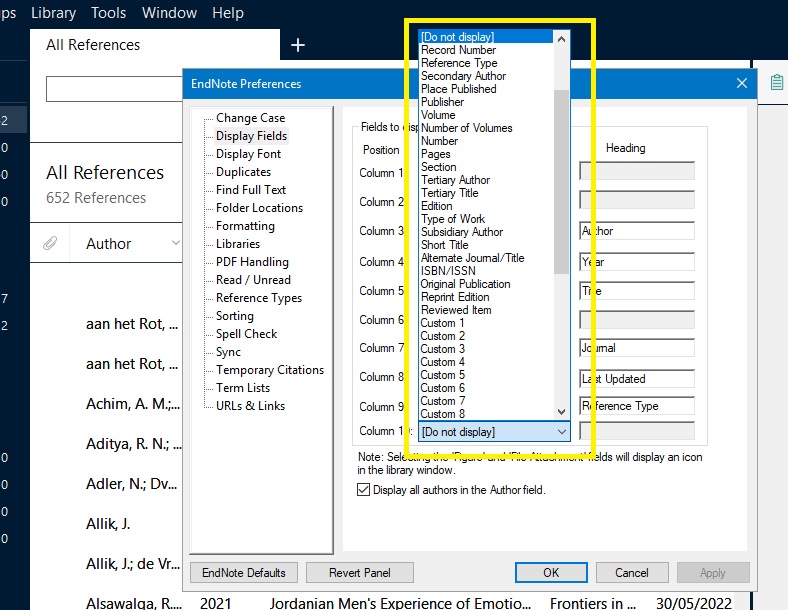Click the Cancel button
Image resolution: width=788 pixels, height=610 pixels.
pos(632,572)
